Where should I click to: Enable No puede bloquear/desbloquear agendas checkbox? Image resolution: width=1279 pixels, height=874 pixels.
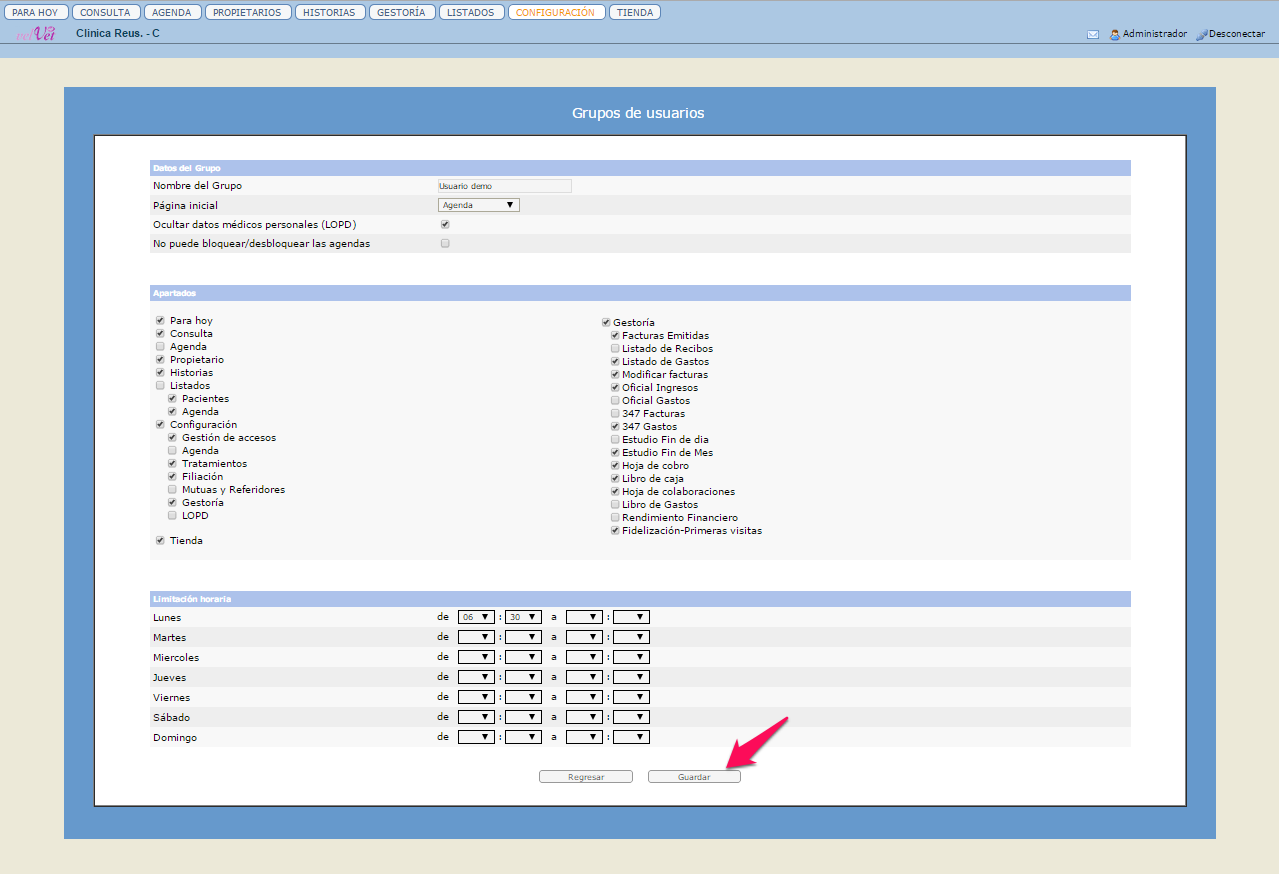coord(445,243)
